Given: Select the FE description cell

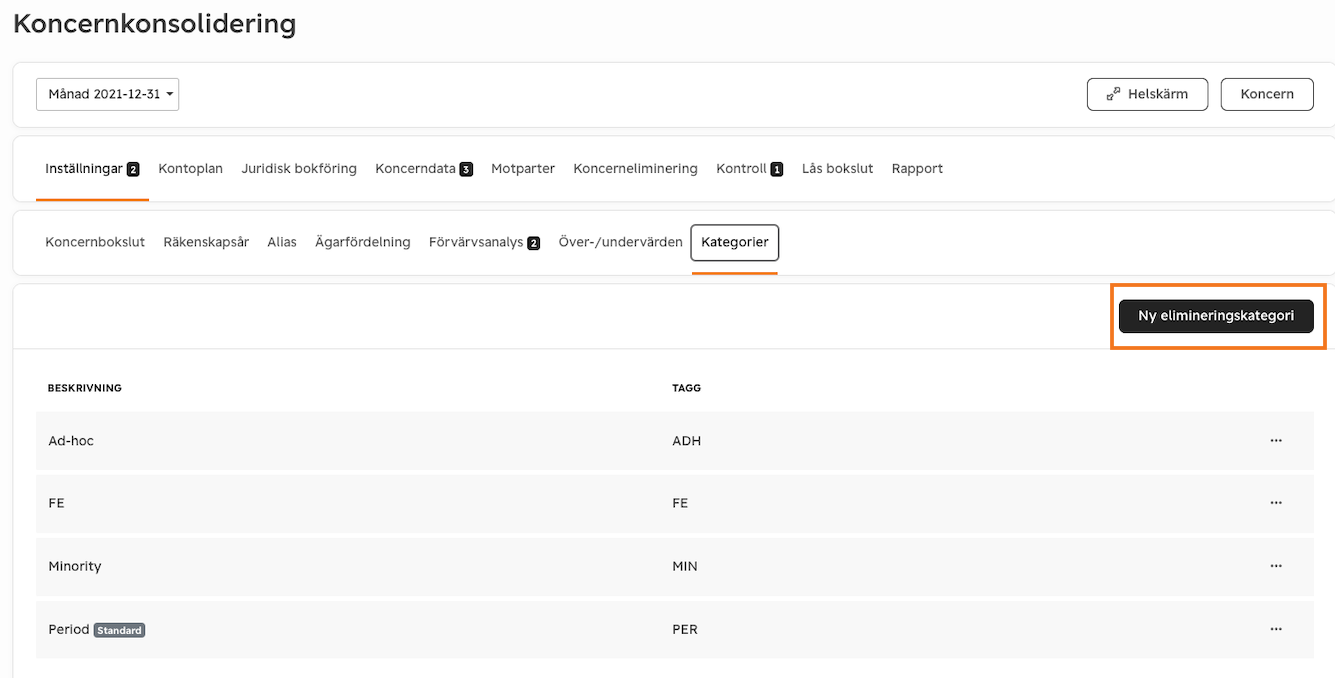Looking at the screenshot, I should [x=56, y=503].
